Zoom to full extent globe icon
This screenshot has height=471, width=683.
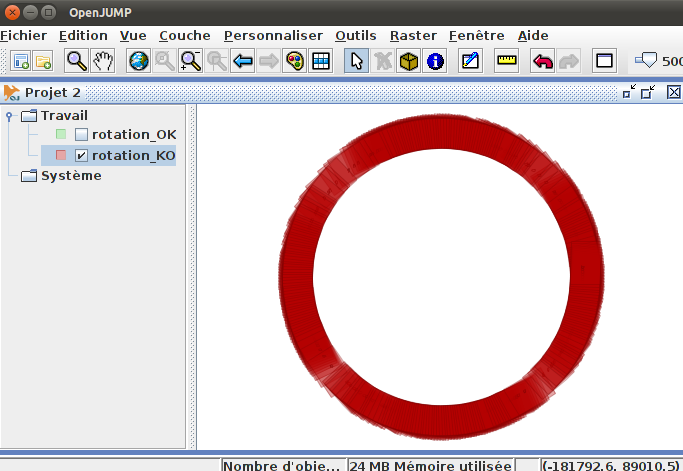click(139, 61)
